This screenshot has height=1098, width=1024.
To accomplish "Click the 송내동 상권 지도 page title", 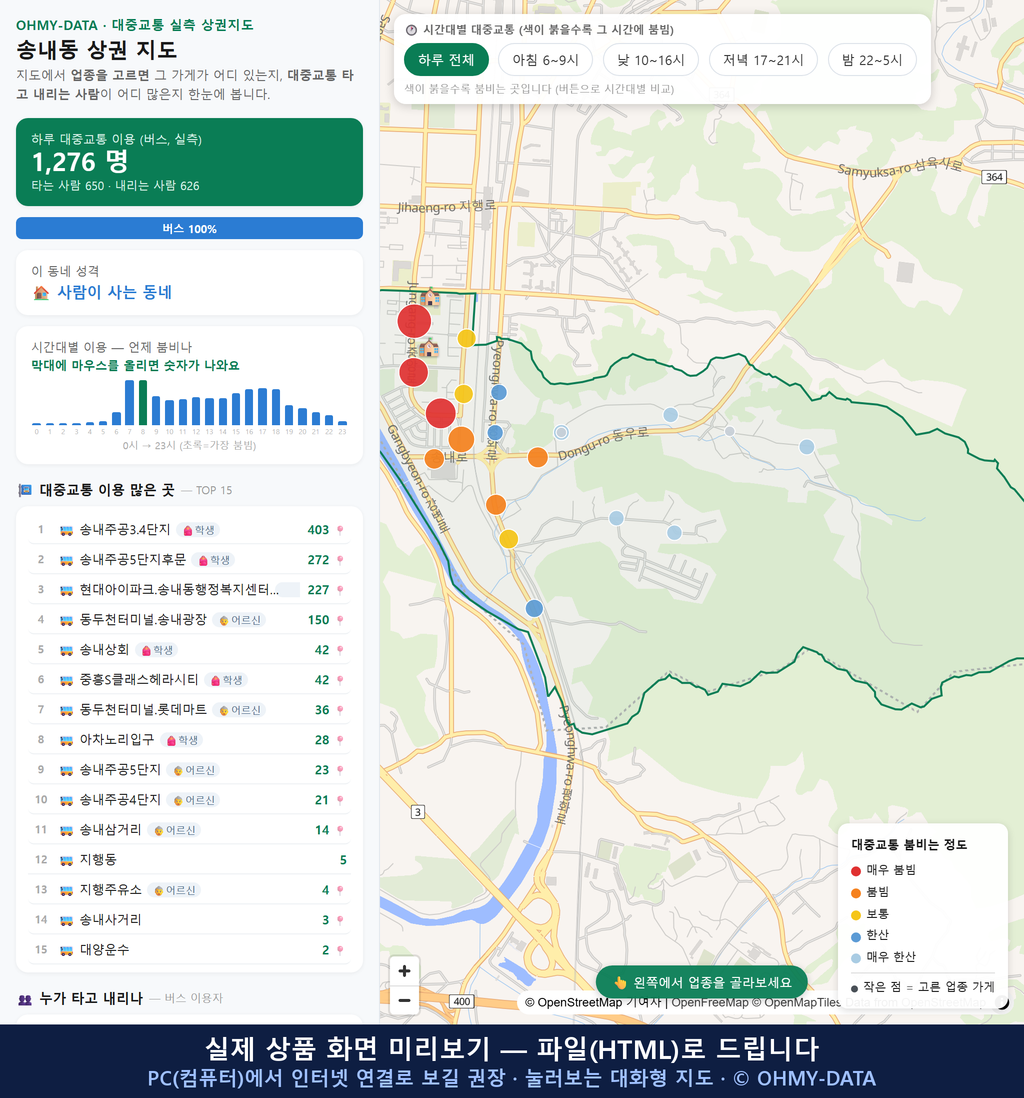I will [x=97, y=50].
